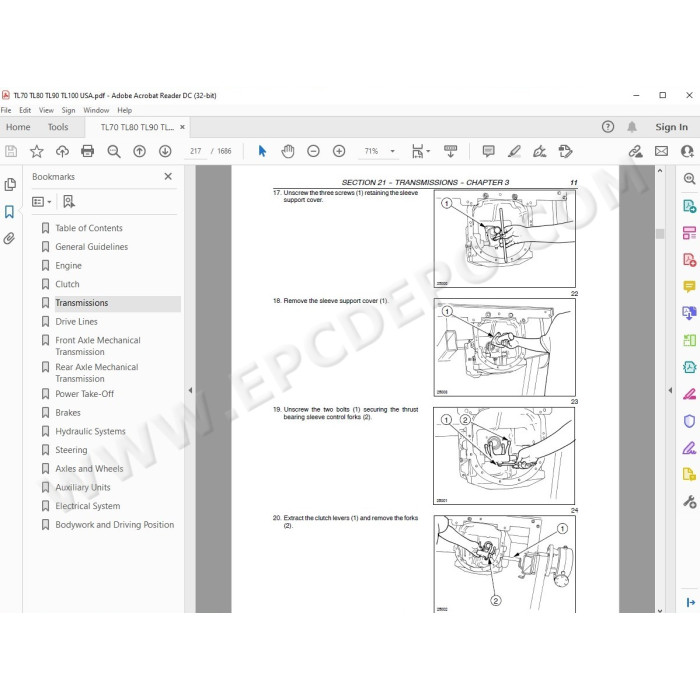Open the Hydraulic Systems bookmark
Image resolution: width=700 pixels, height=700 pixels.
[x=90, y=432]
